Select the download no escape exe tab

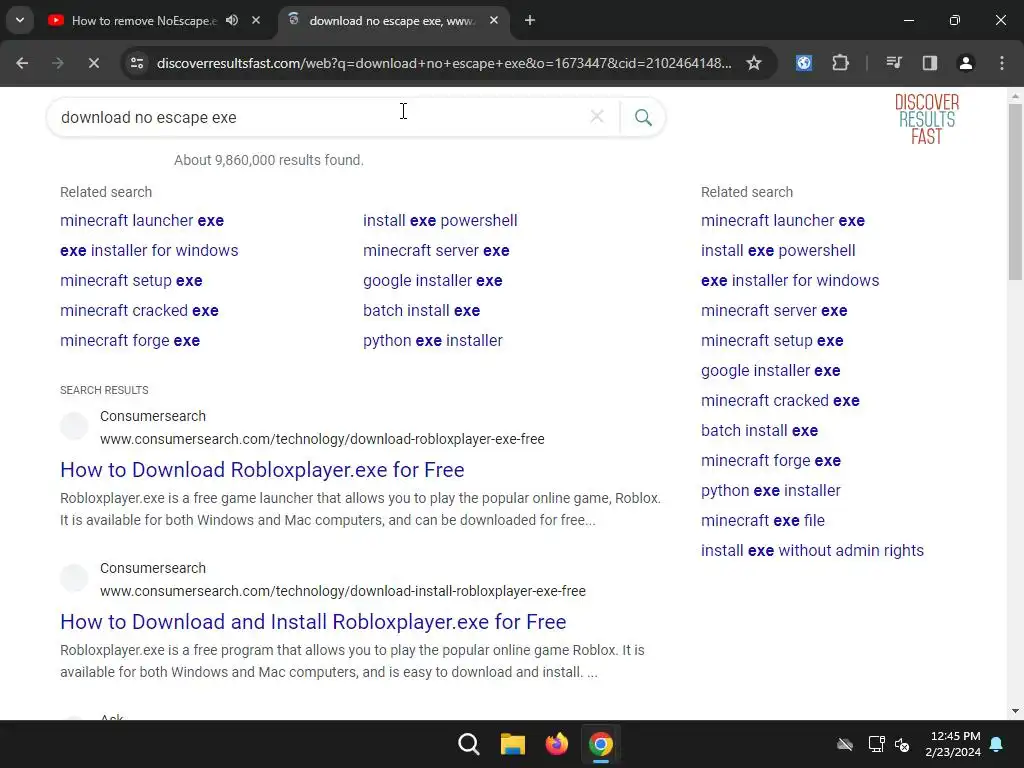click(391, 20)
